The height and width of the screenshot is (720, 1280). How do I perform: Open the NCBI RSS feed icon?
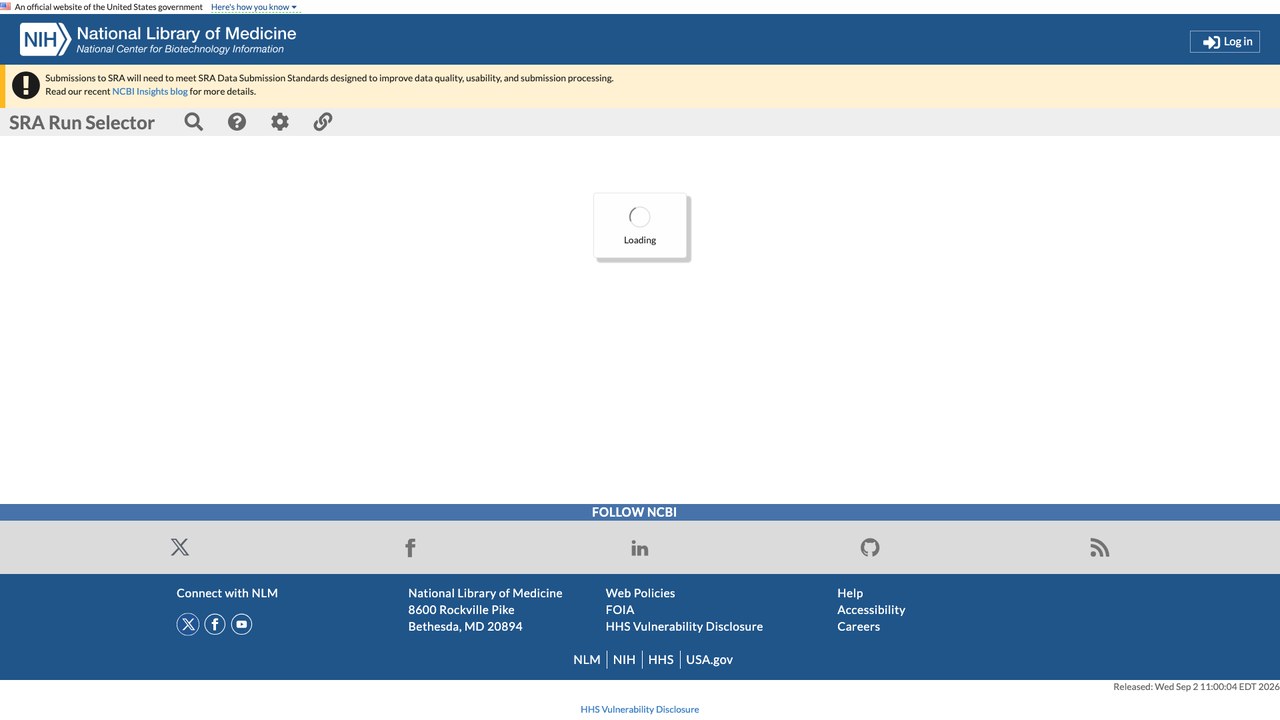[1100, 547]
